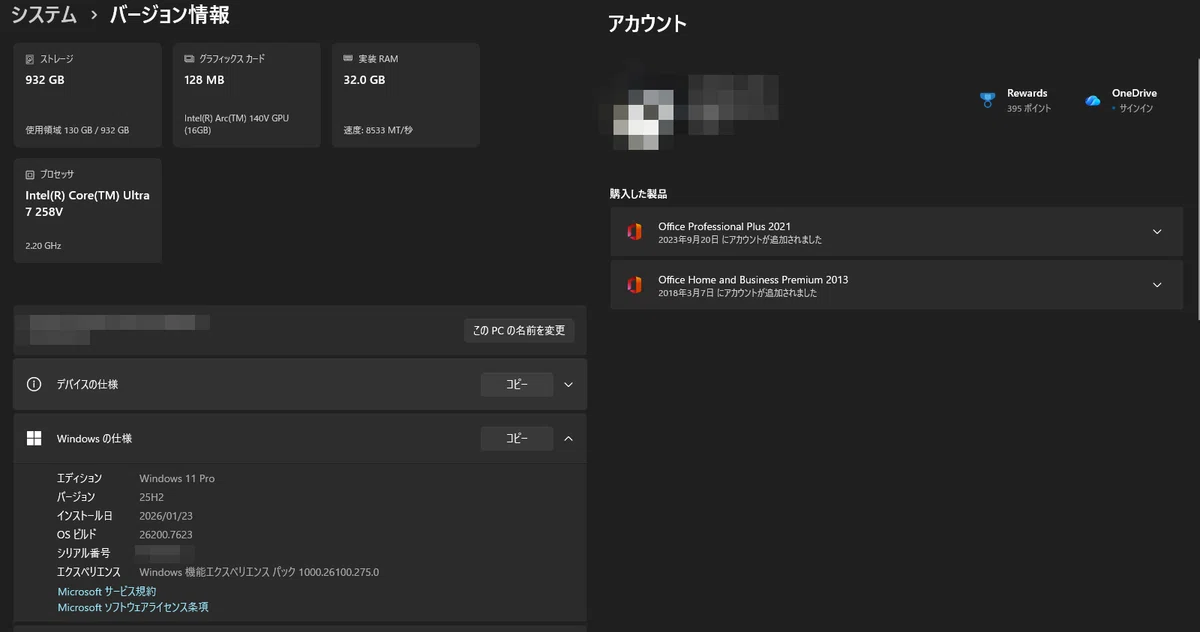This screenshot has width=1200, height=632.
Task: Expand Office Home and Business Premium 2013 details
Action: 1157,285
